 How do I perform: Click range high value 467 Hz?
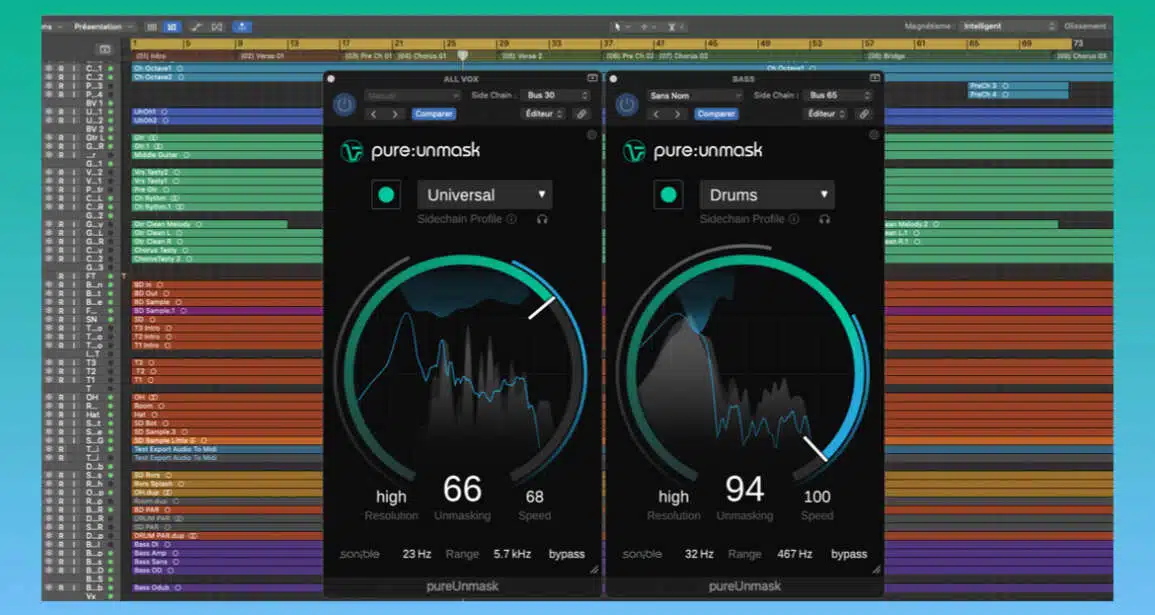tap(795, 555)
